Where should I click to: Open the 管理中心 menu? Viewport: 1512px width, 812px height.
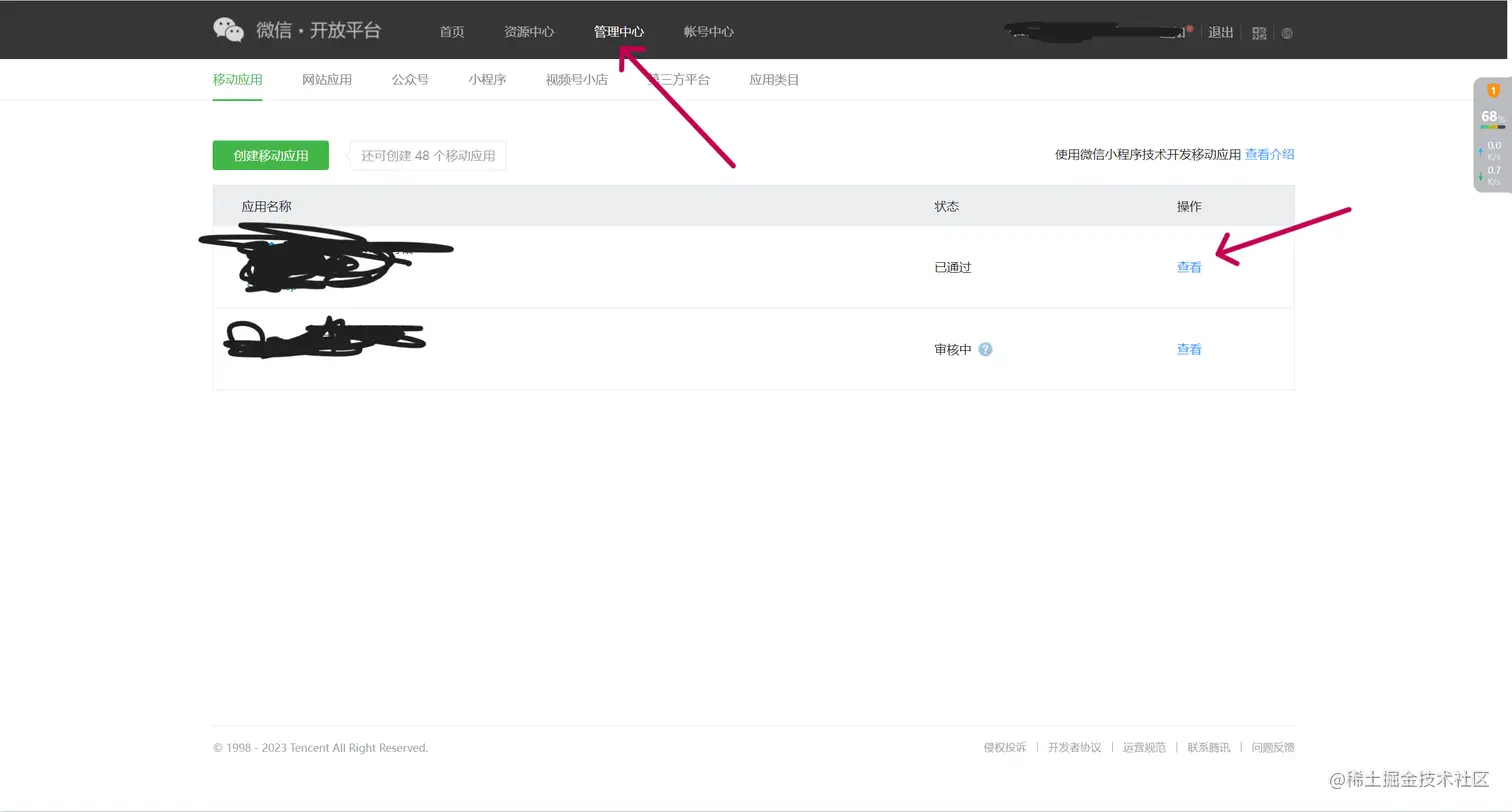(618, 31)
